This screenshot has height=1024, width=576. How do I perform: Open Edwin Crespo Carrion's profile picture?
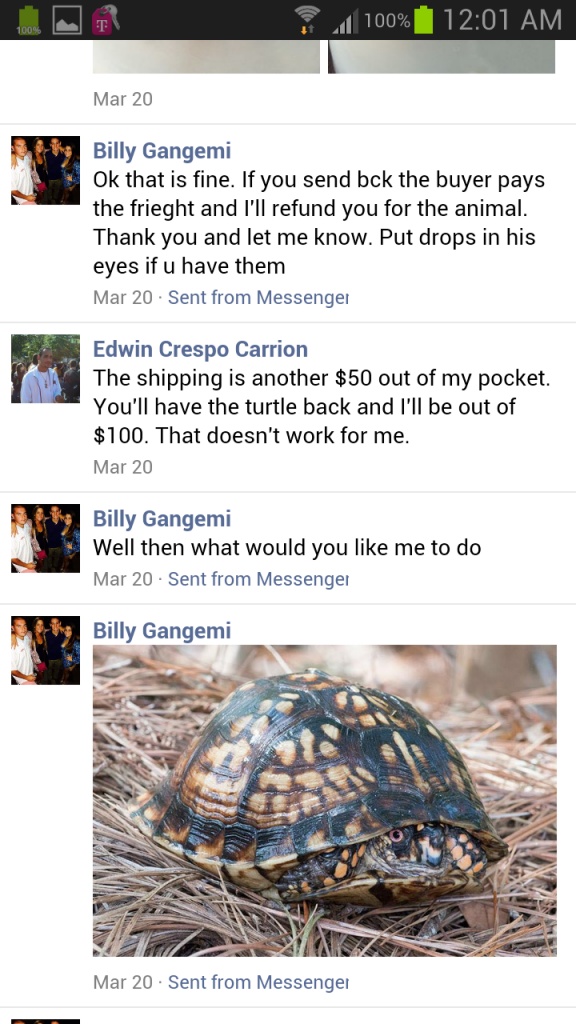point(45,368)
